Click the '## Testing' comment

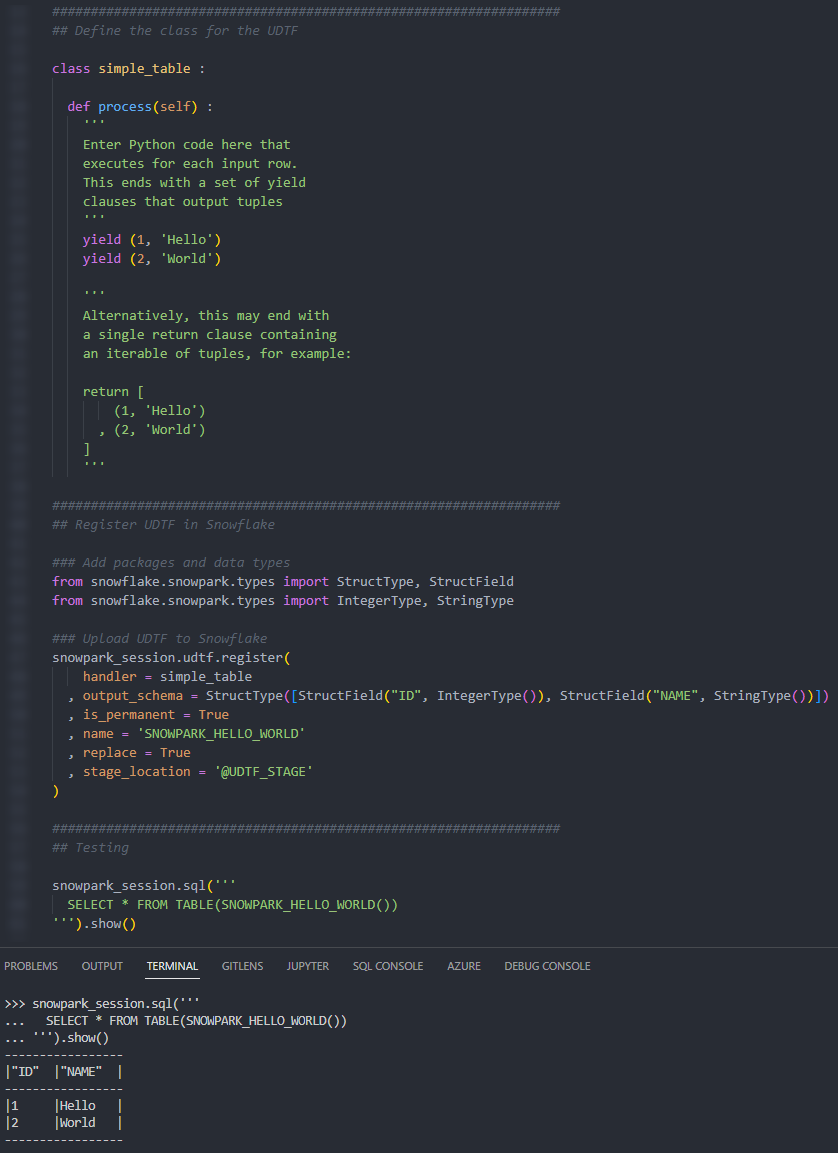coord(90,848)
